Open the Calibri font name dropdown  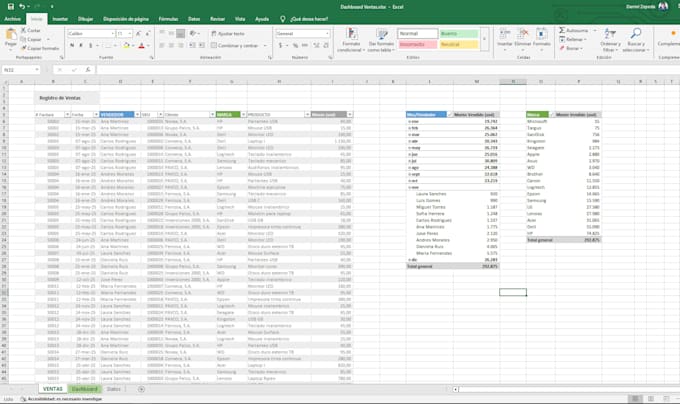113,33
